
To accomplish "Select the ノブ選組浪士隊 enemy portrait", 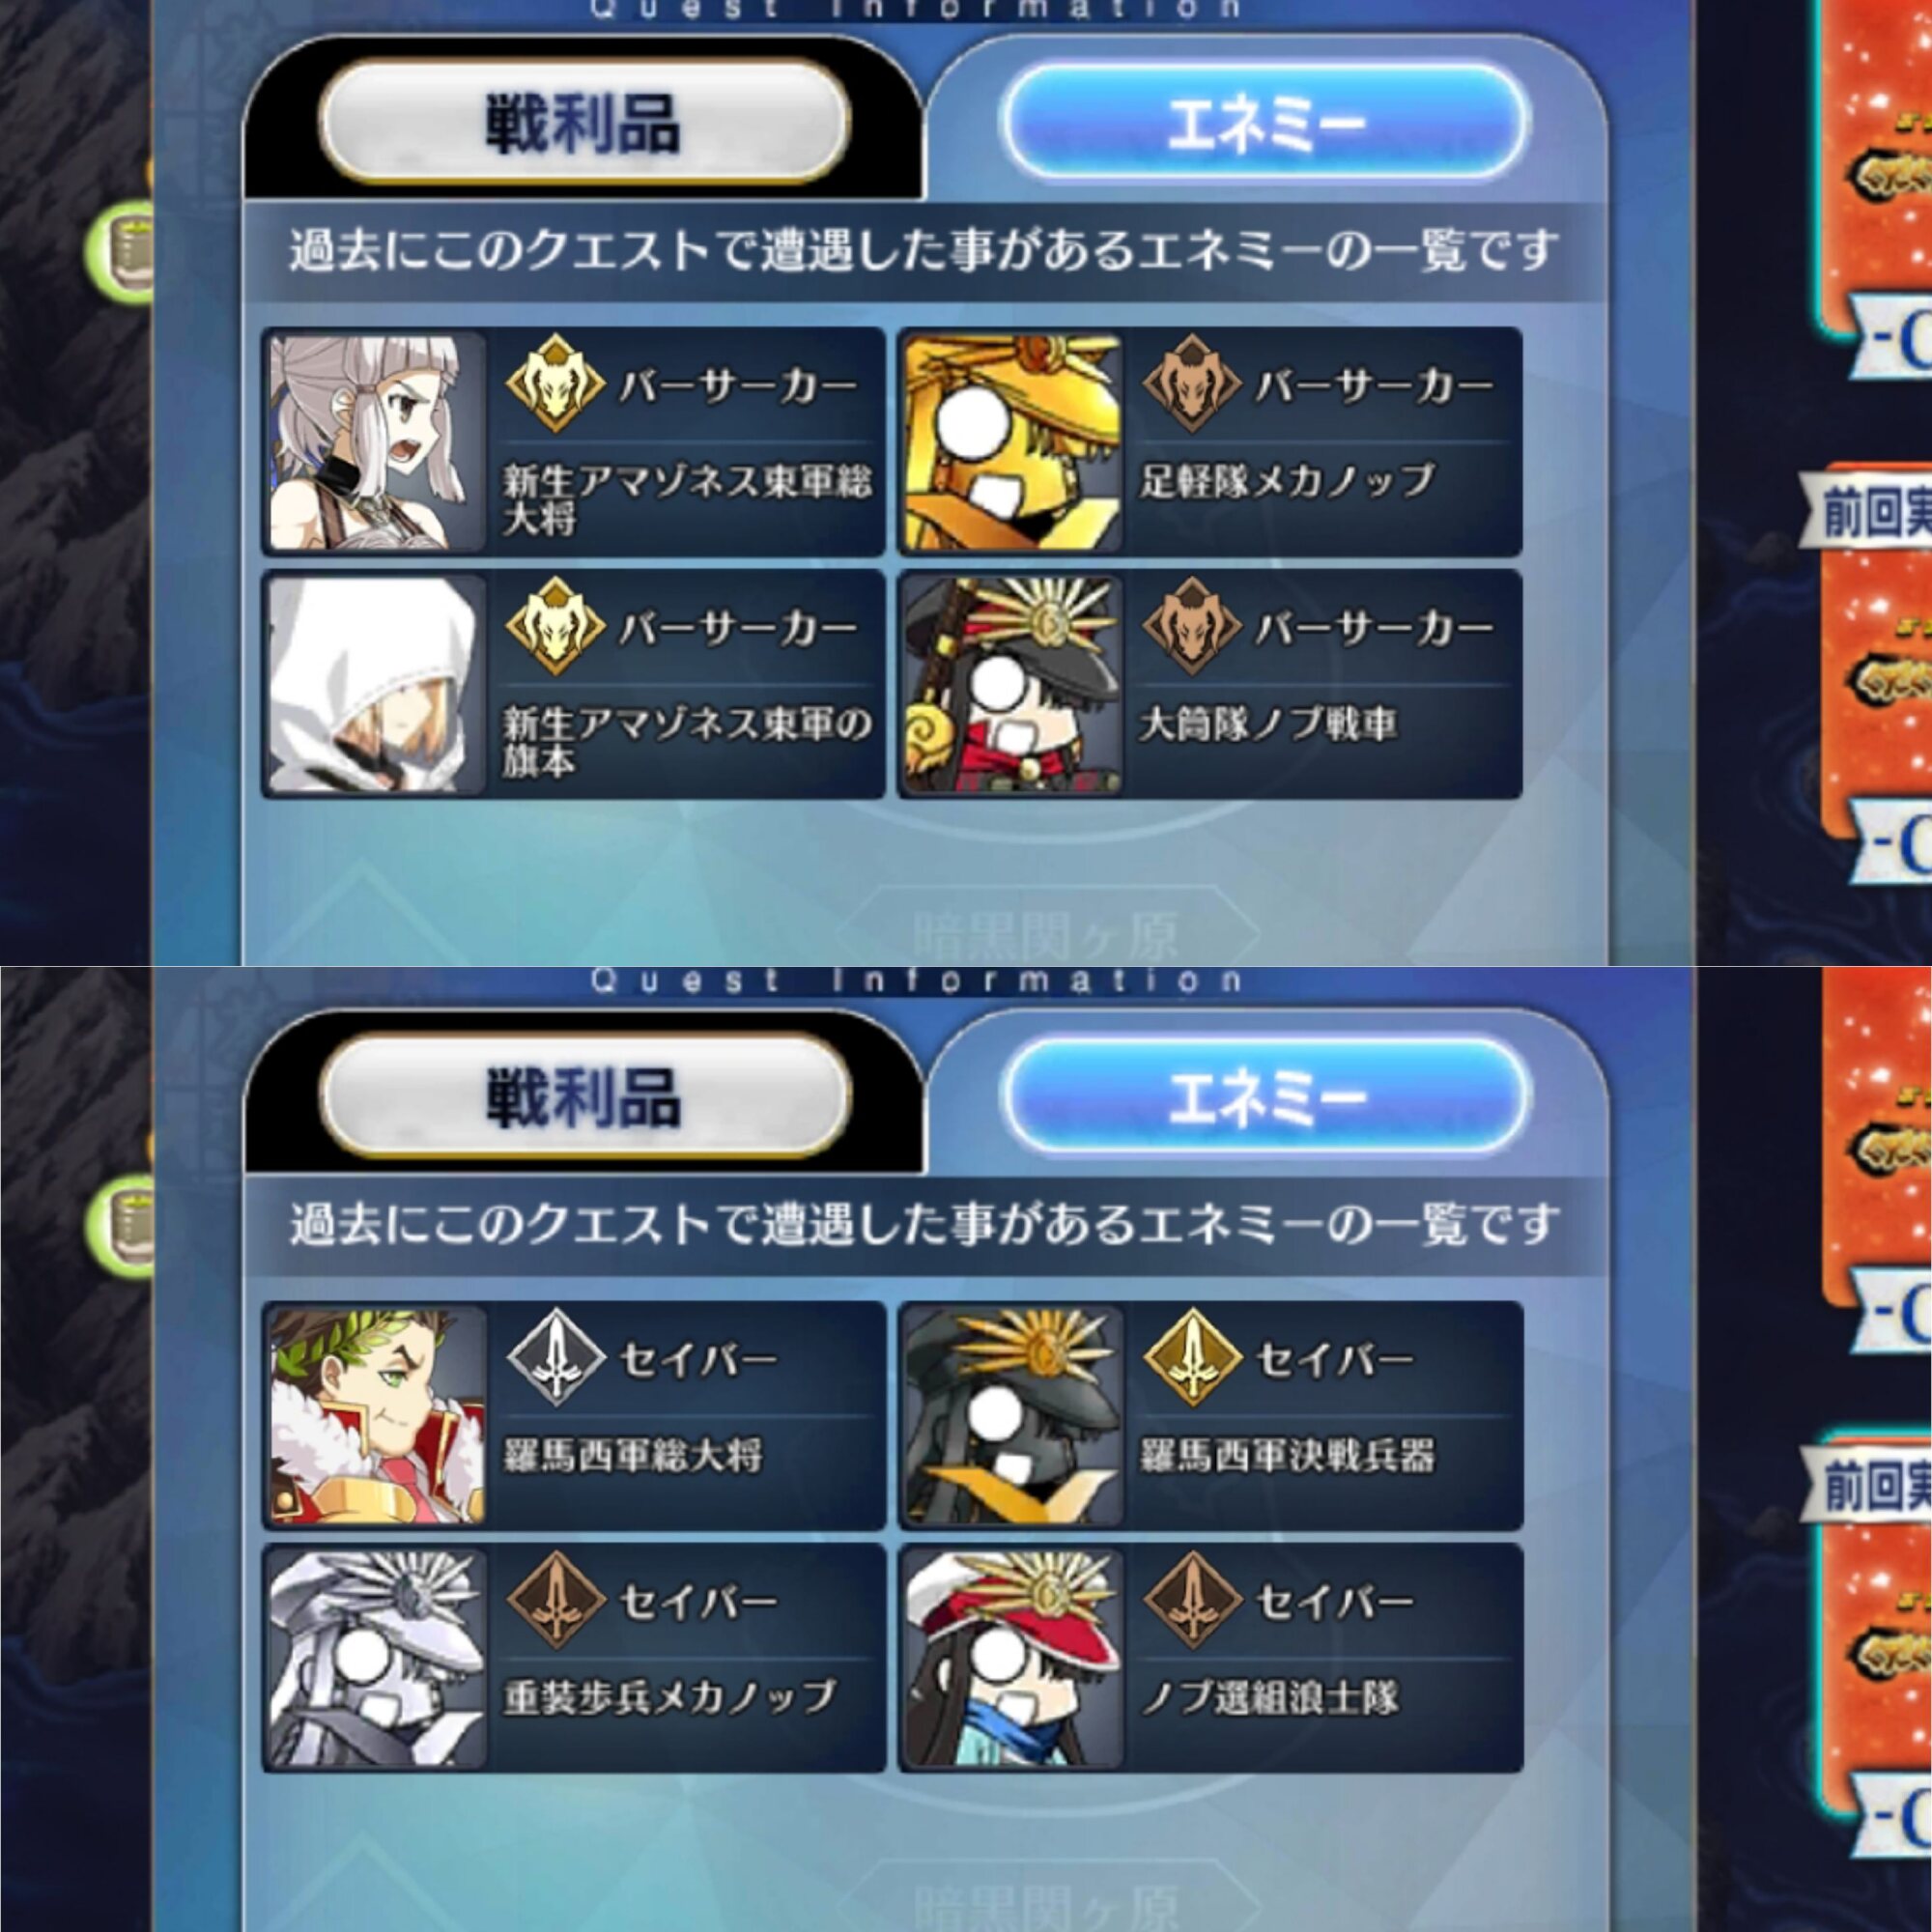I will pos(1013,1658).
